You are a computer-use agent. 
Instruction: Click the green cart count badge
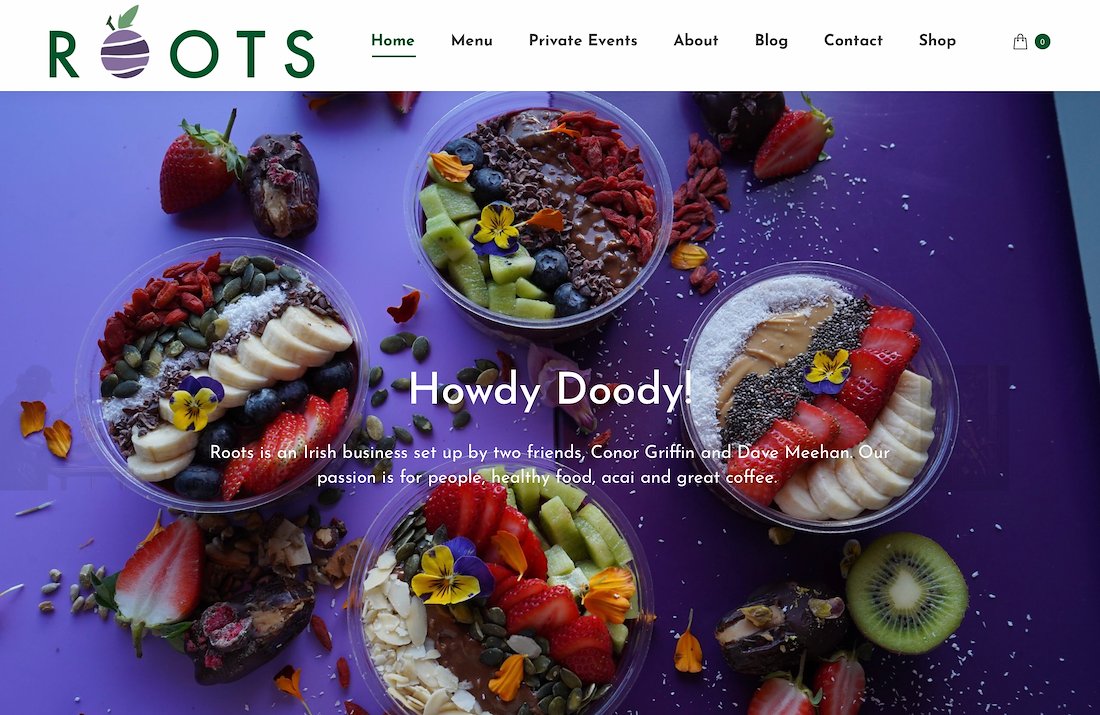pyautogui.click(x=1042, y=42)
